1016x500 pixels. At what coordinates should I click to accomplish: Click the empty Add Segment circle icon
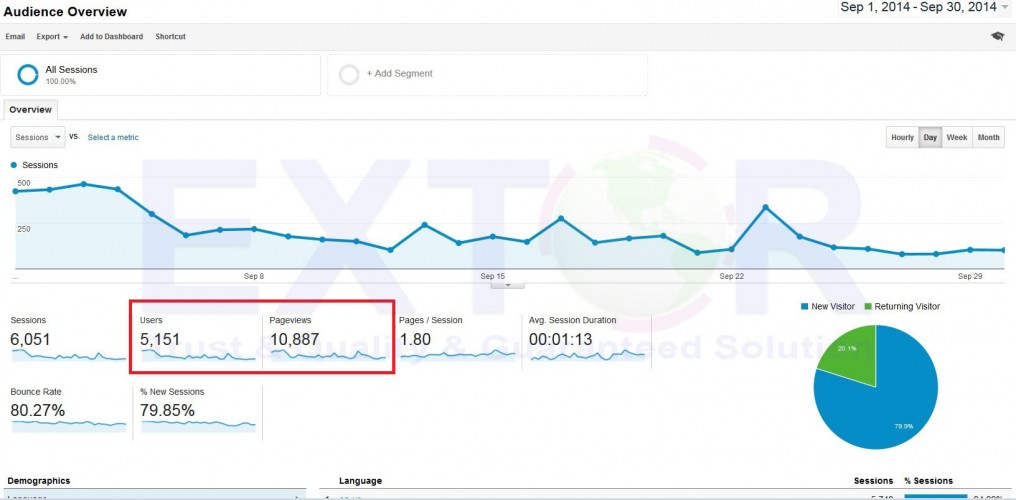[x=349, y=74]
